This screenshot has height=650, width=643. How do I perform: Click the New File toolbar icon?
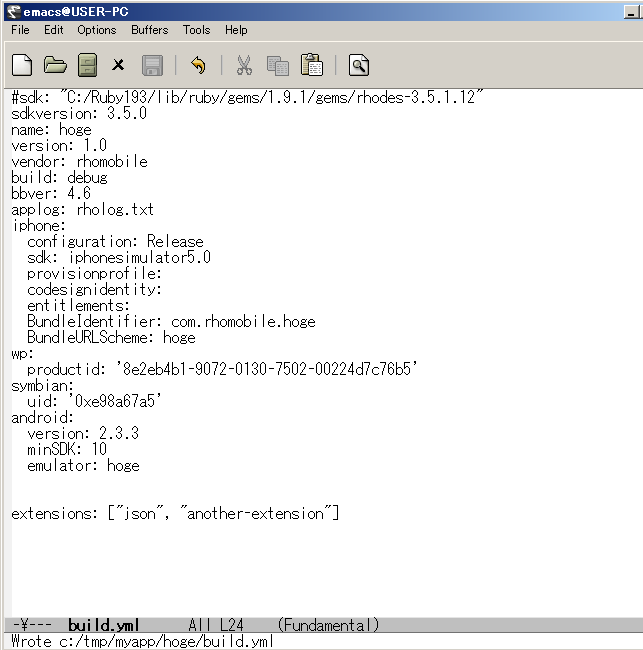pos(22,65)
